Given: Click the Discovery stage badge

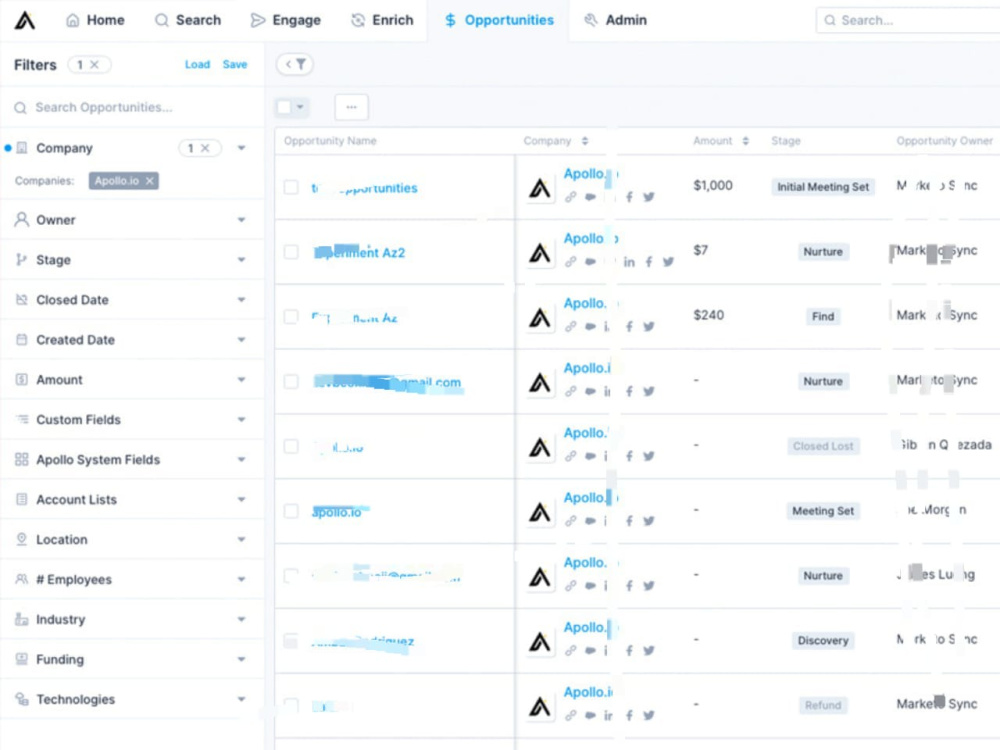Looking at the screenshot, I should click(x=823, y=640).
